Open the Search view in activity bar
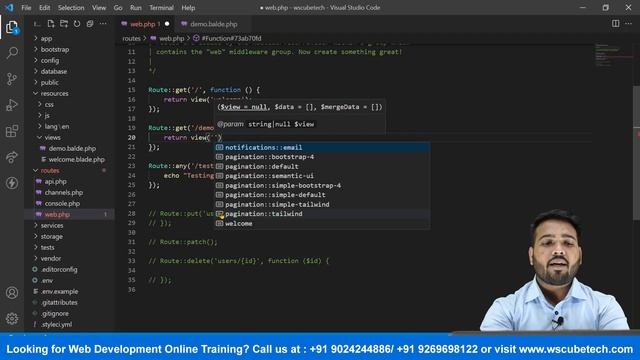The image size is (640, 360). tap(12, 53)
